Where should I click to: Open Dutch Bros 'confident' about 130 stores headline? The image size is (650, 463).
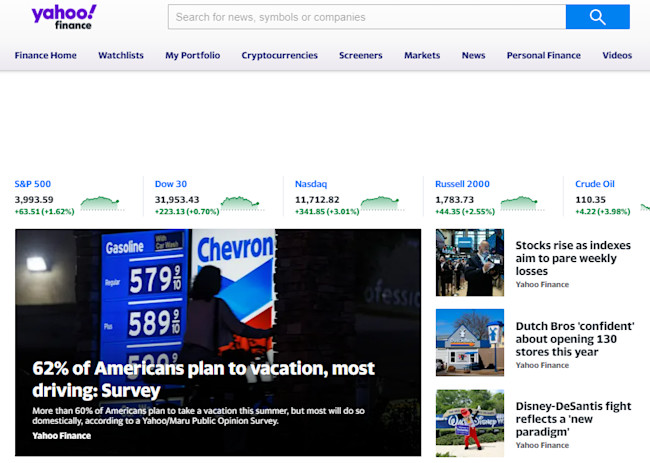tap(575, 339)
